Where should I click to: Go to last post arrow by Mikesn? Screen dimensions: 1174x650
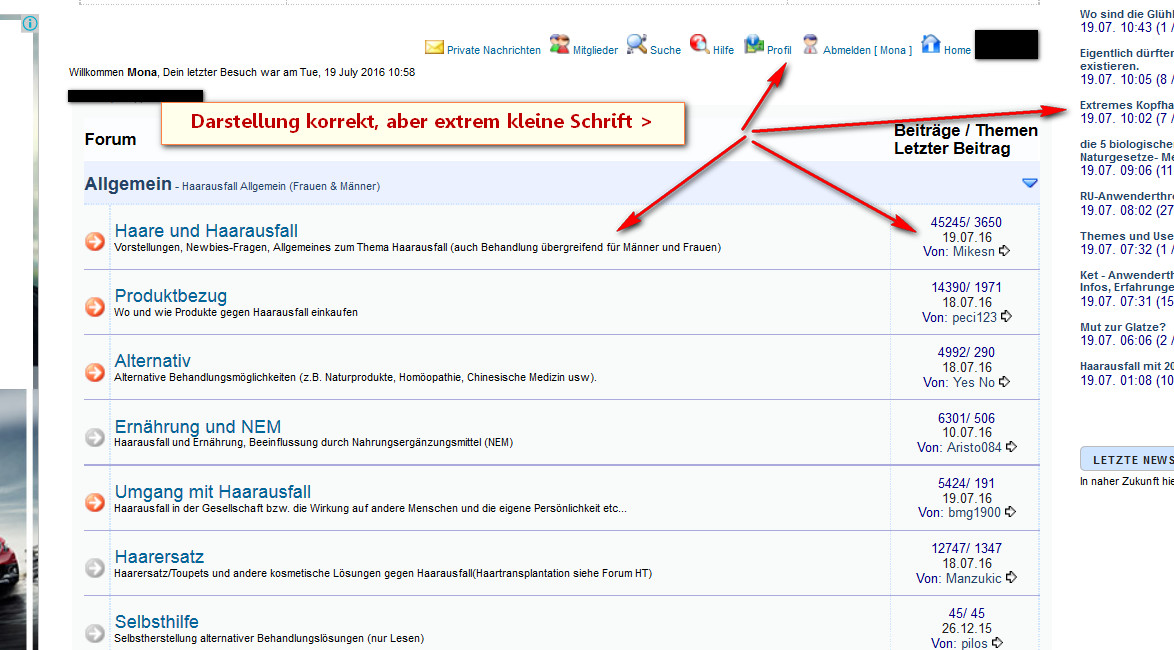[x=1005, y=251]
